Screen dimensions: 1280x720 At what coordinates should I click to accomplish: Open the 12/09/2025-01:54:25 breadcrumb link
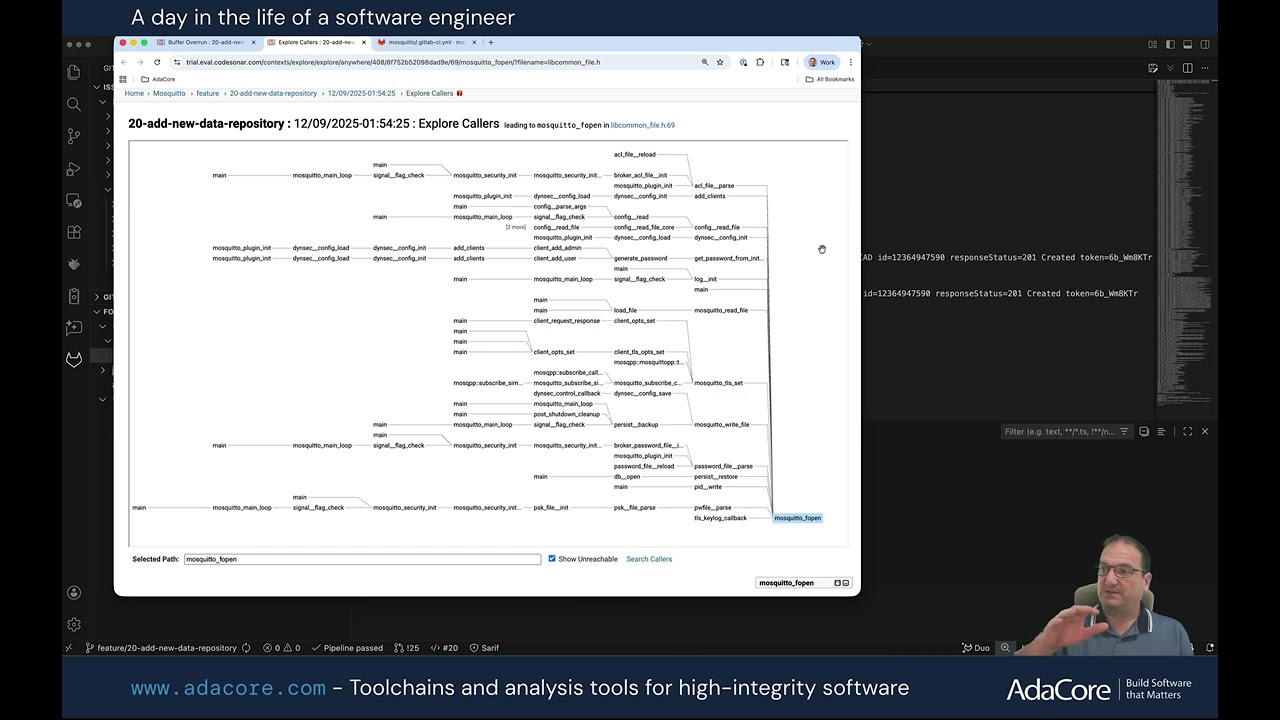point(361,93)
